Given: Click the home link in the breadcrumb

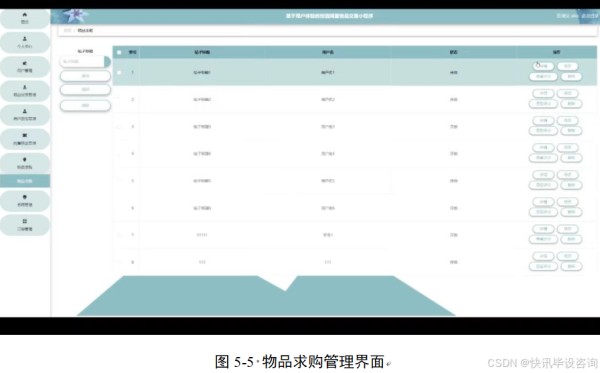Looking at the screenshot, I should (x=67, y=30).
